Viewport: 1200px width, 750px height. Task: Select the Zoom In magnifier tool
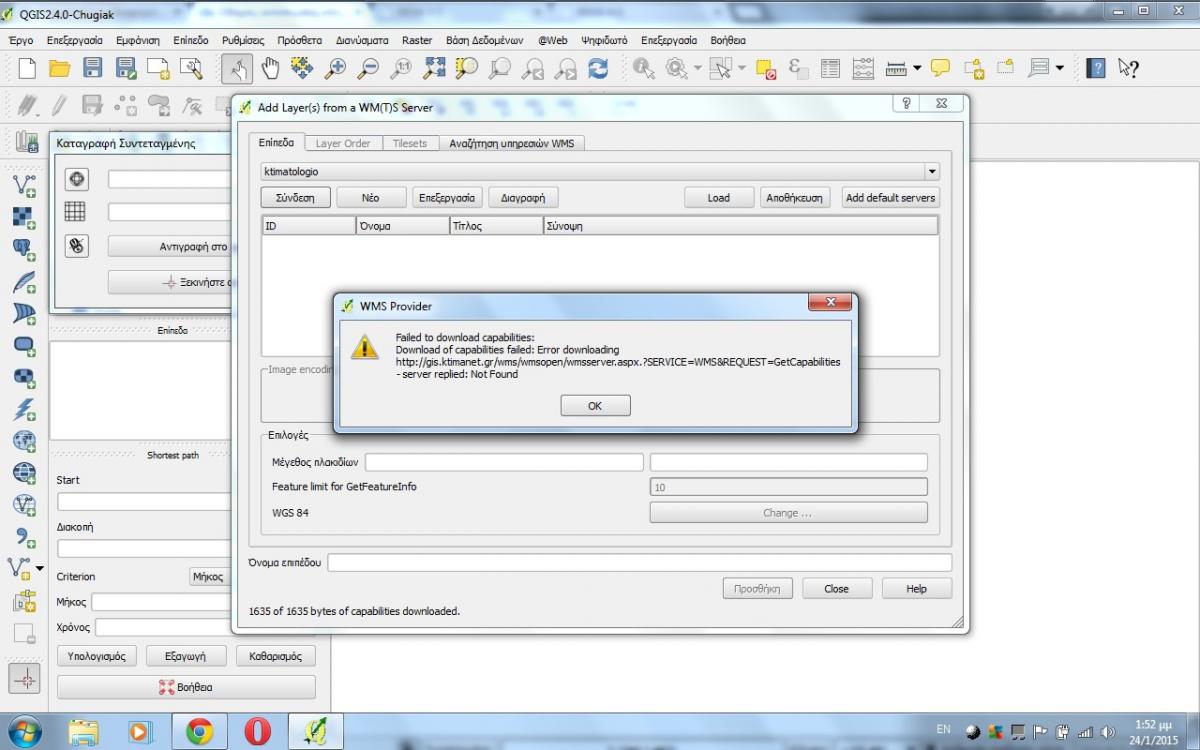coord(335,68)
